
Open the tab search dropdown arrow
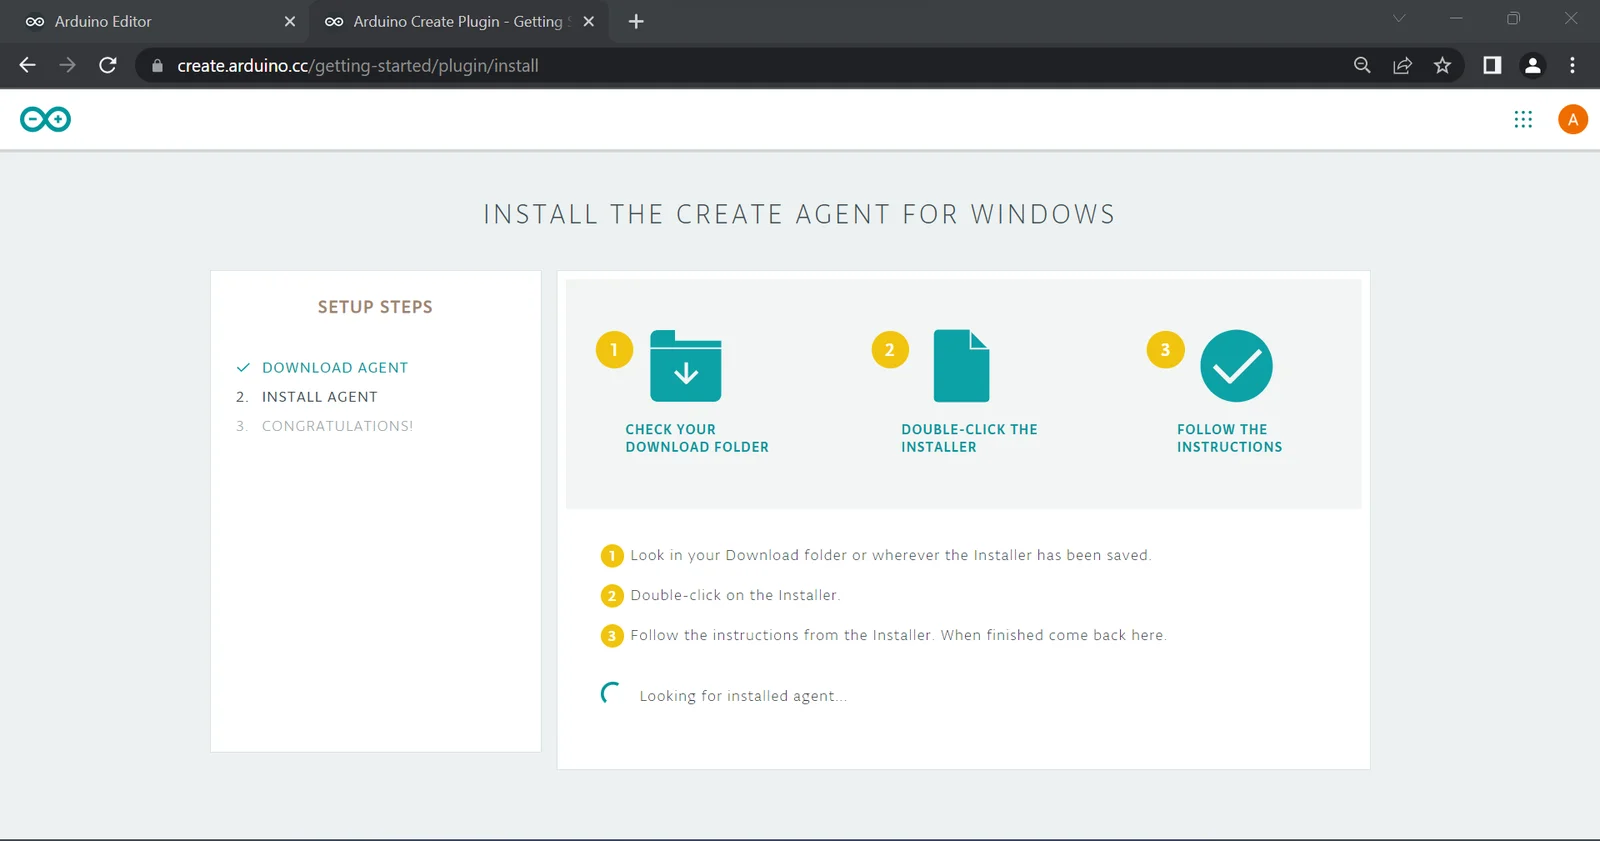[x=1399, y=19]
